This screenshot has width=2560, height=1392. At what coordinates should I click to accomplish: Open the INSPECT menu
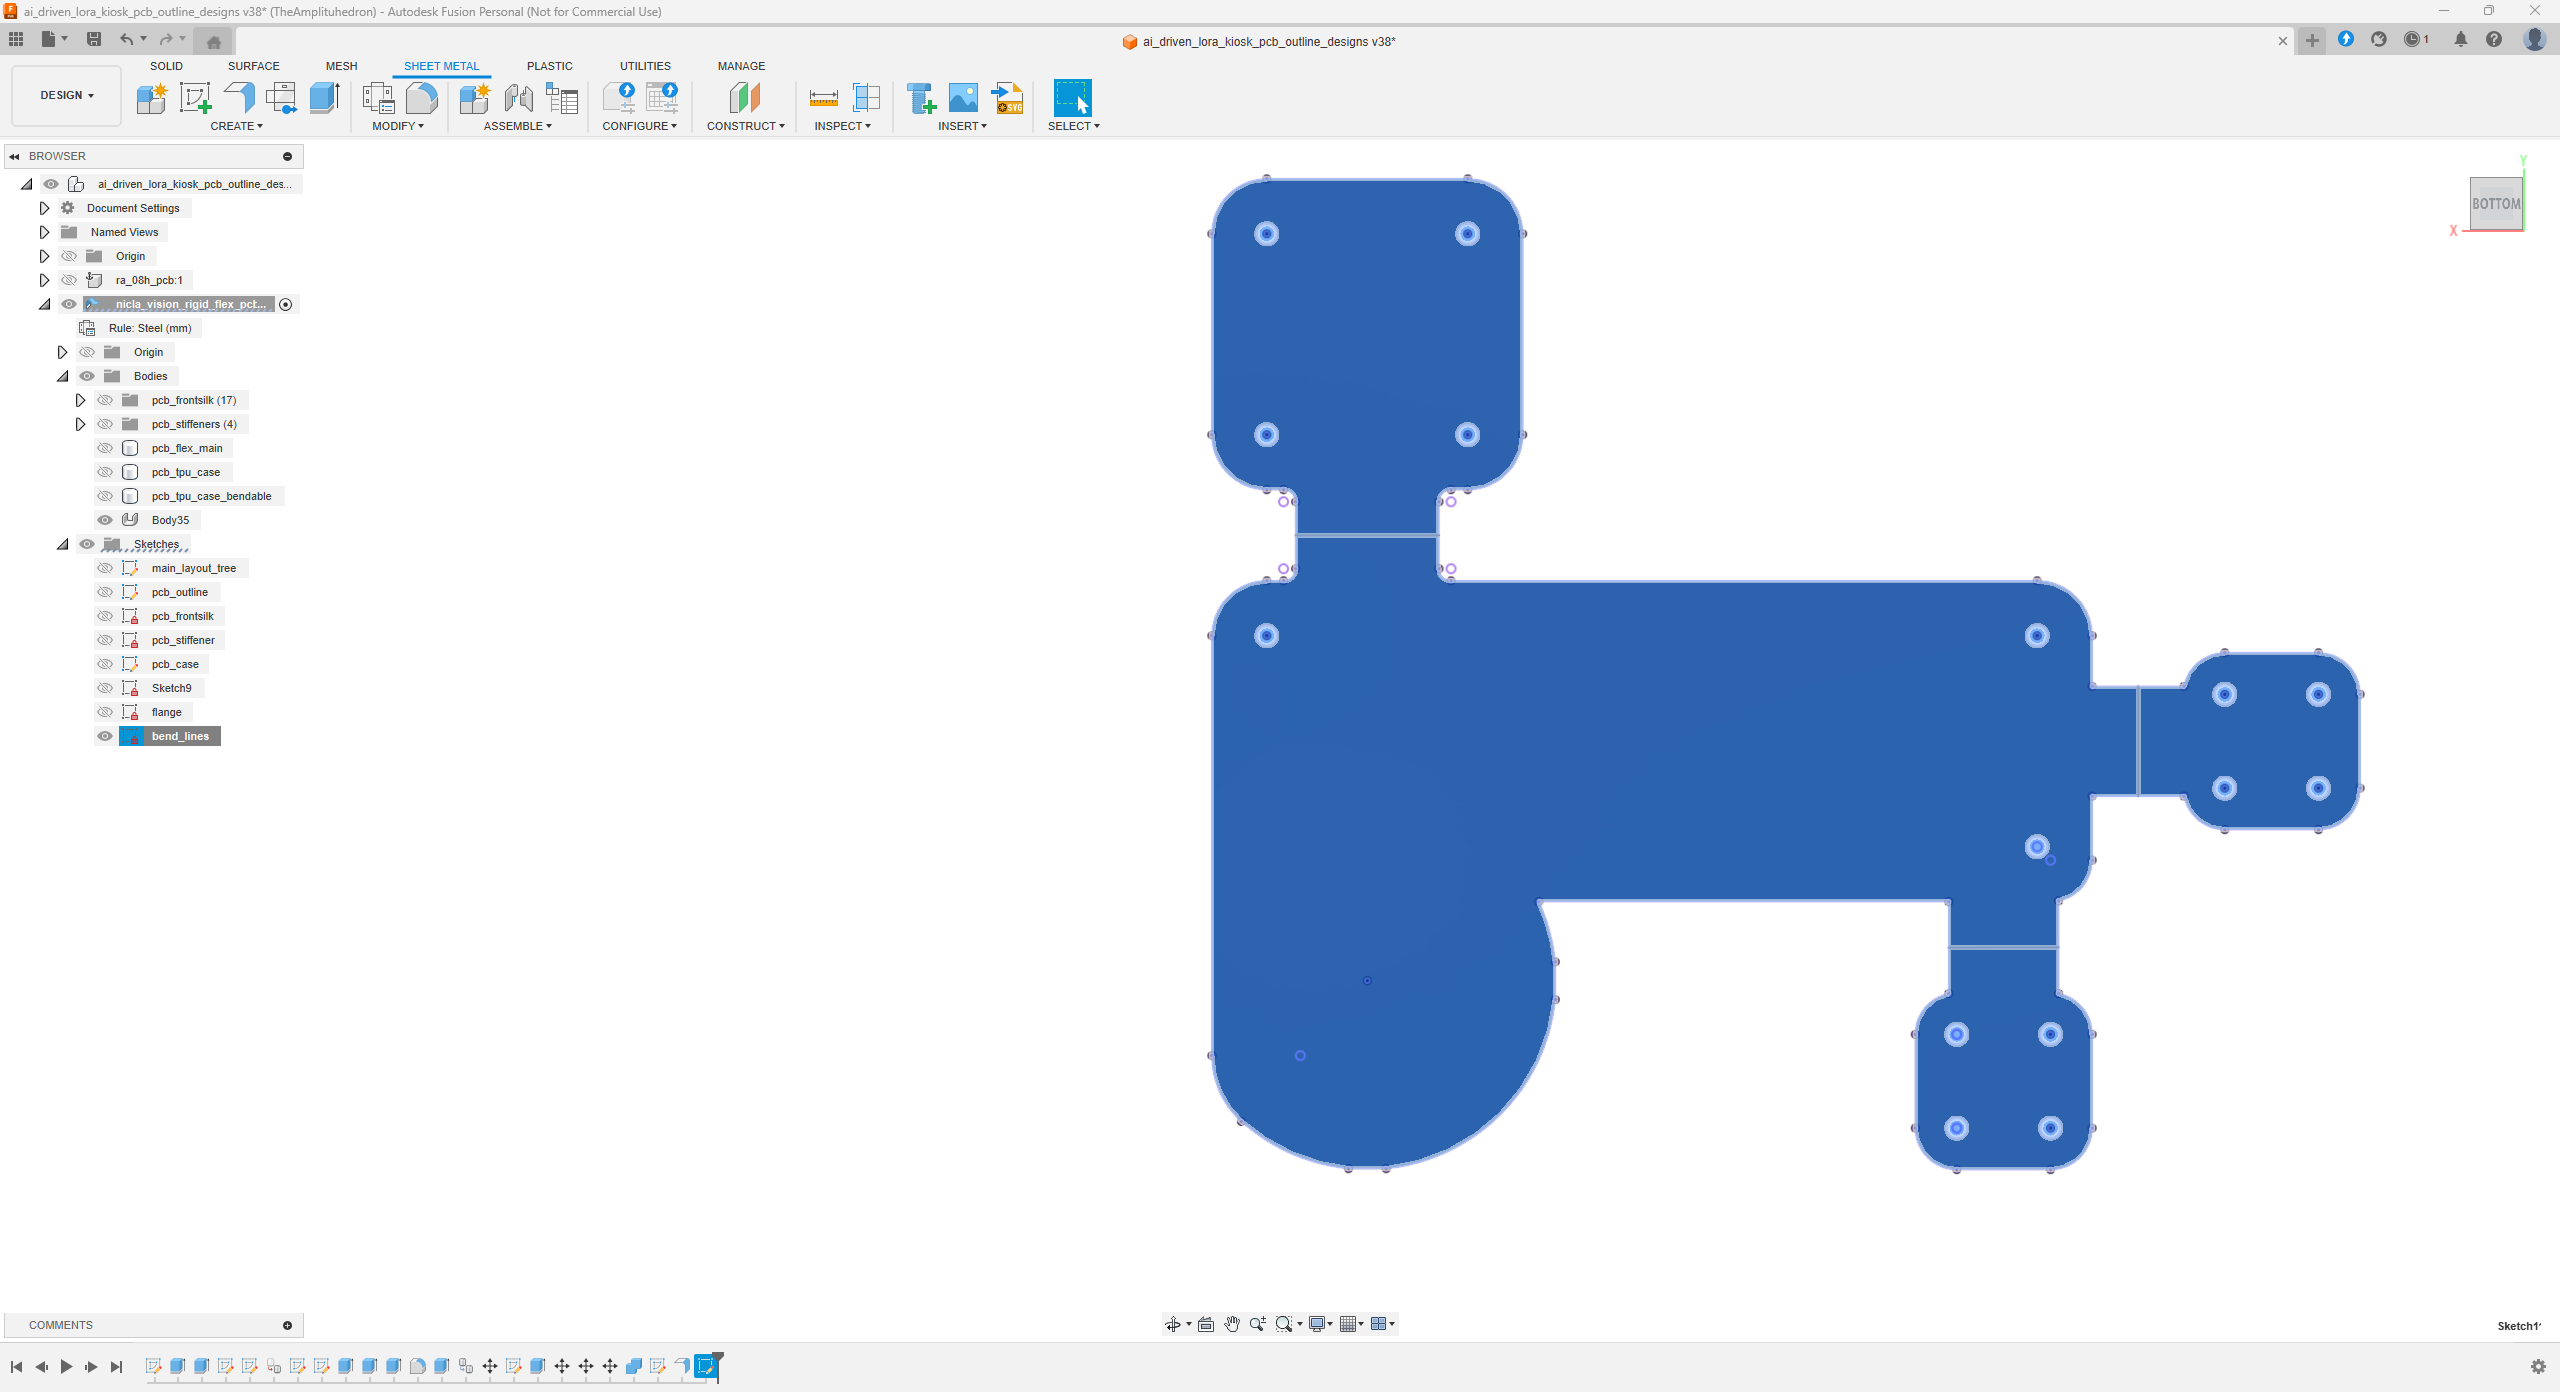point(842,126)
